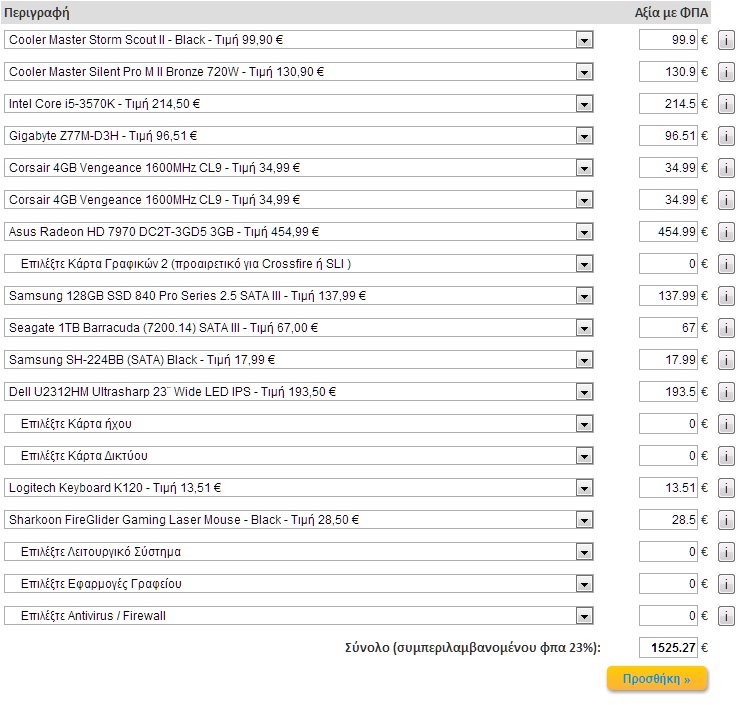Select price field showing 67

point(668,328)
